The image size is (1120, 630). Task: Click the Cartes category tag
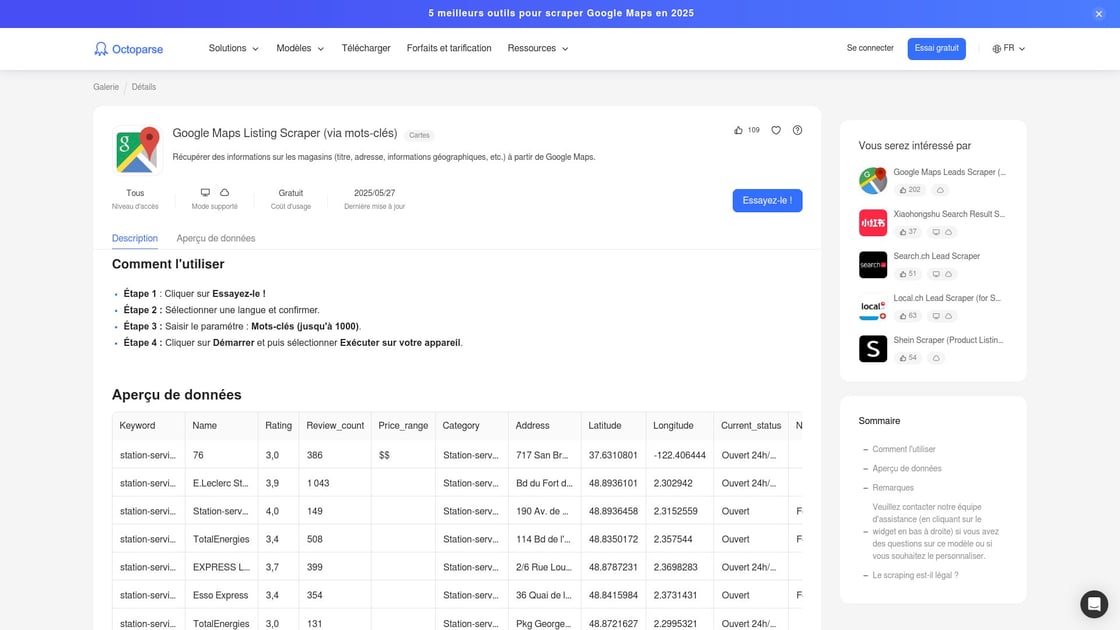tap(419, 135)
